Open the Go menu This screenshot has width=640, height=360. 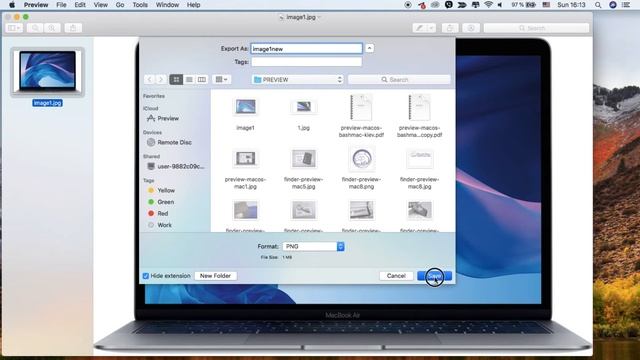[120, 5]
